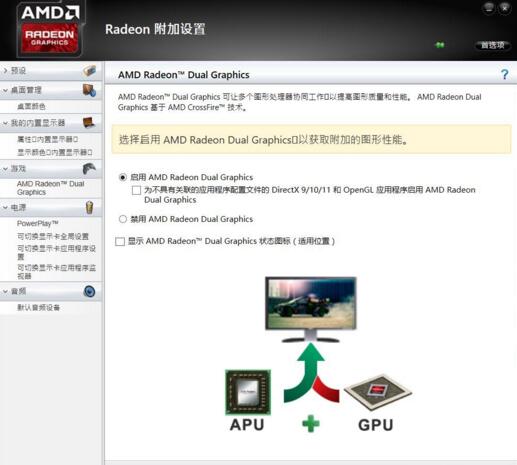
Task: Toggle the Dual Graphics status icon checkbox
Action: [x=120, y=241]
